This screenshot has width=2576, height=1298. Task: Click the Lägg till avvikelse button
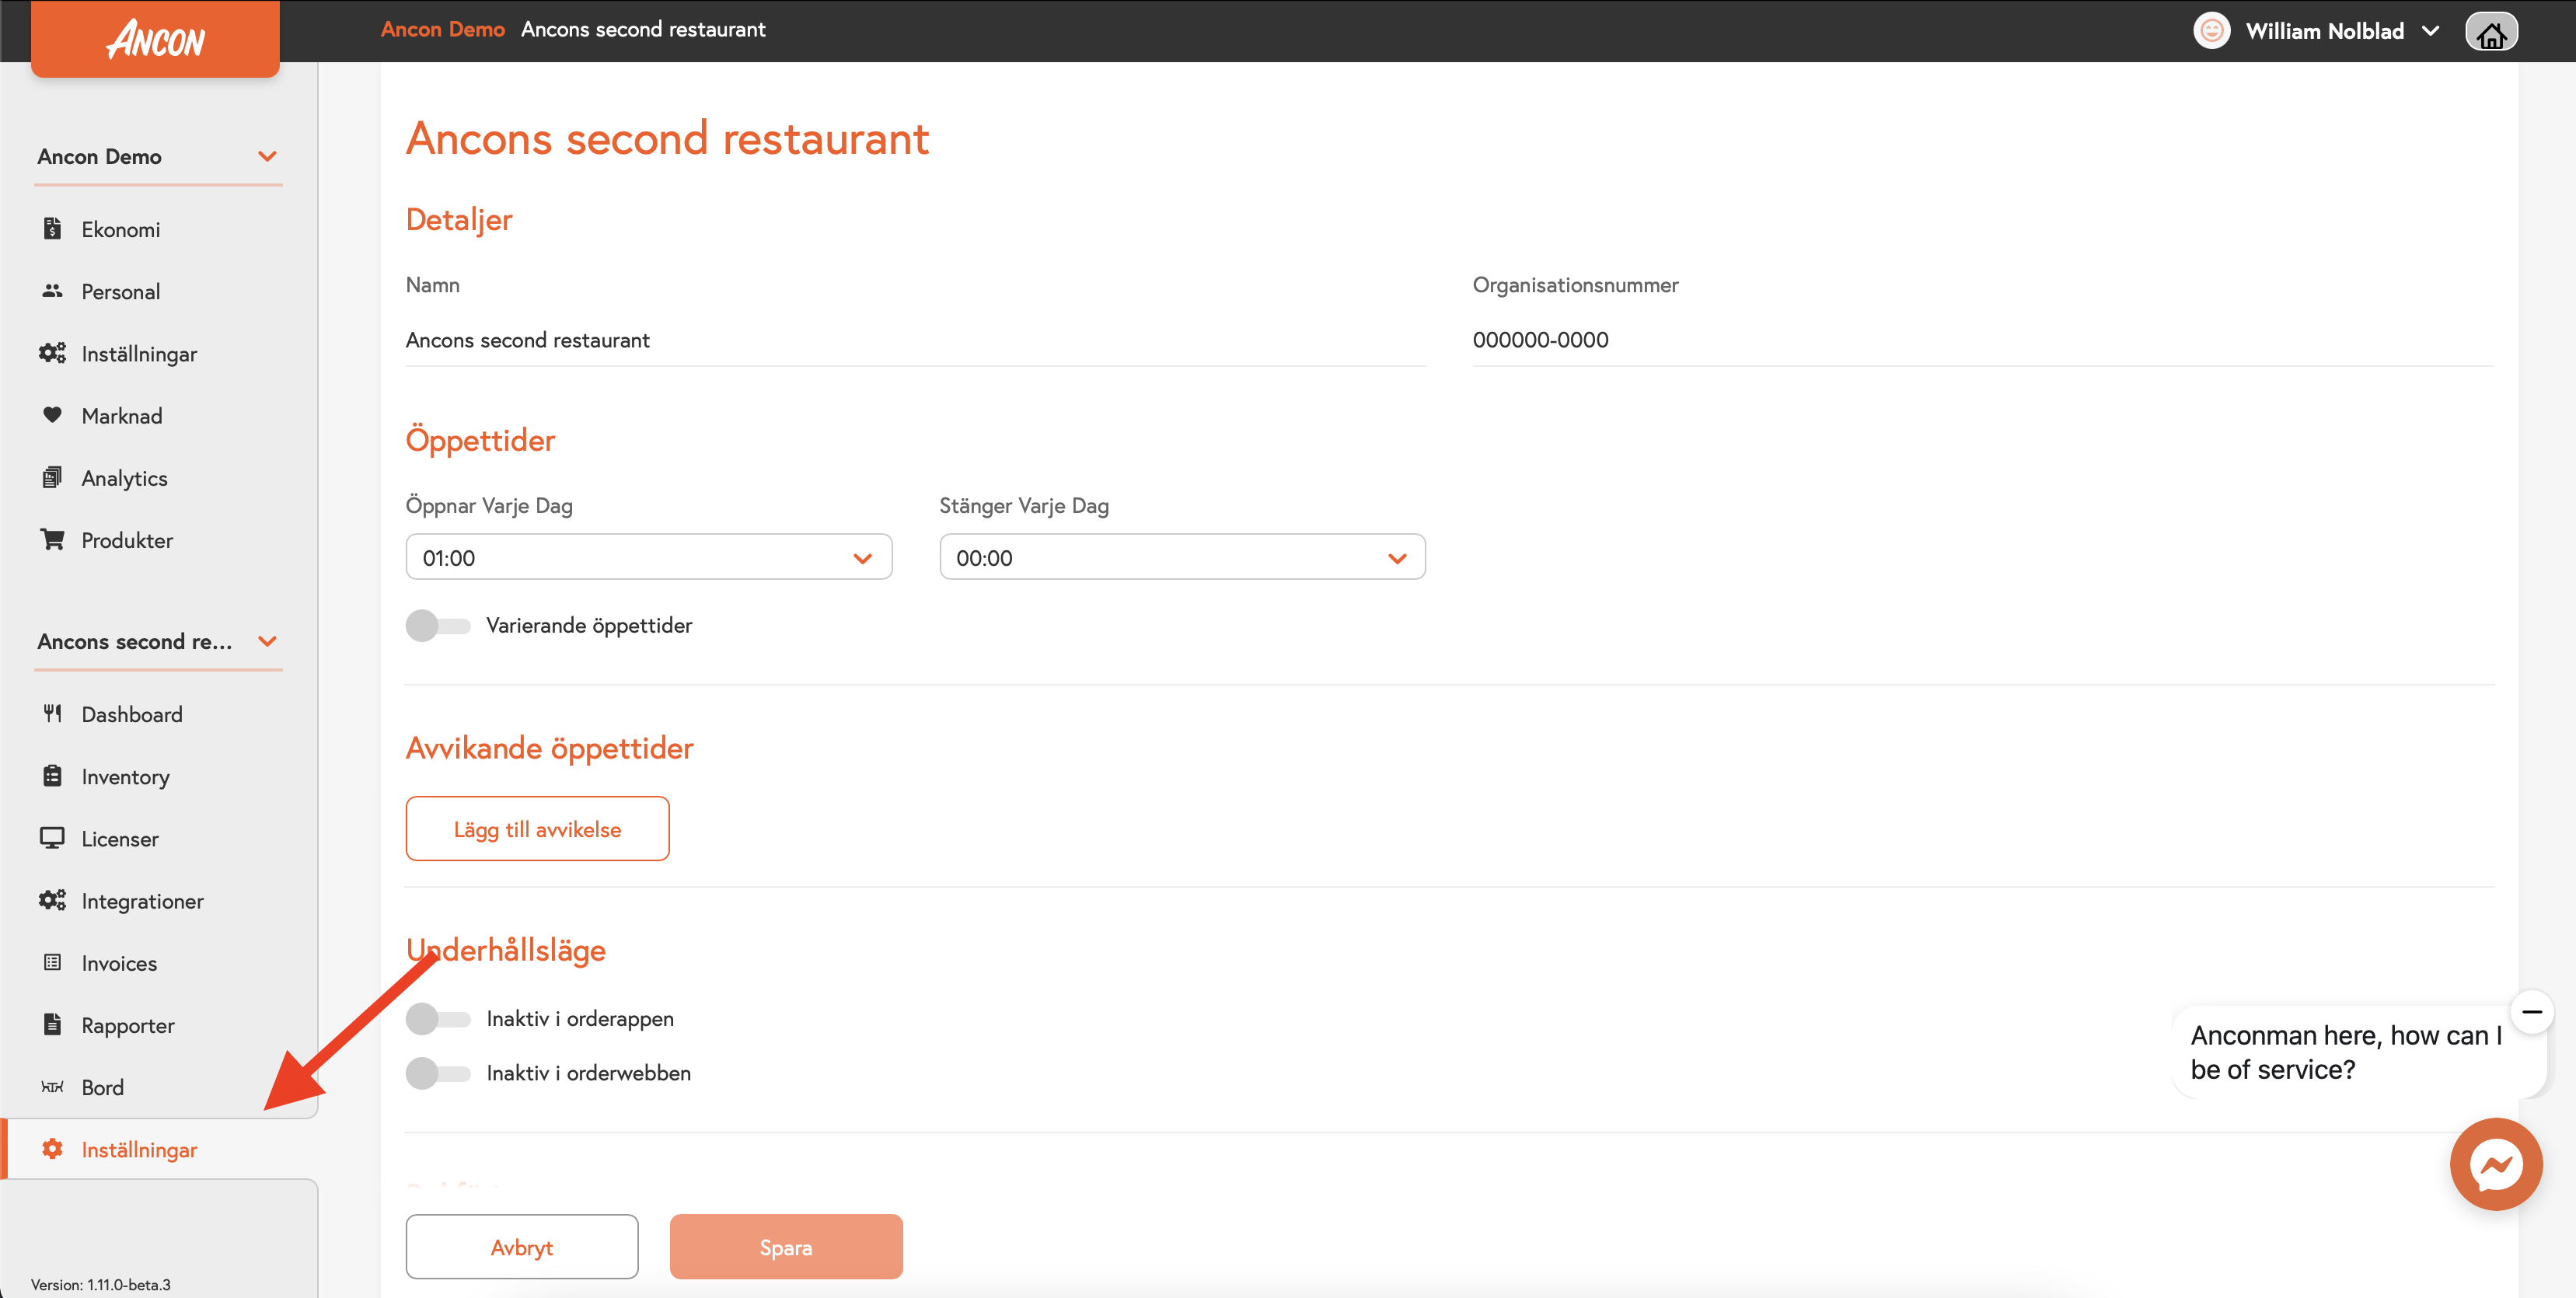(x=537, y=829)
